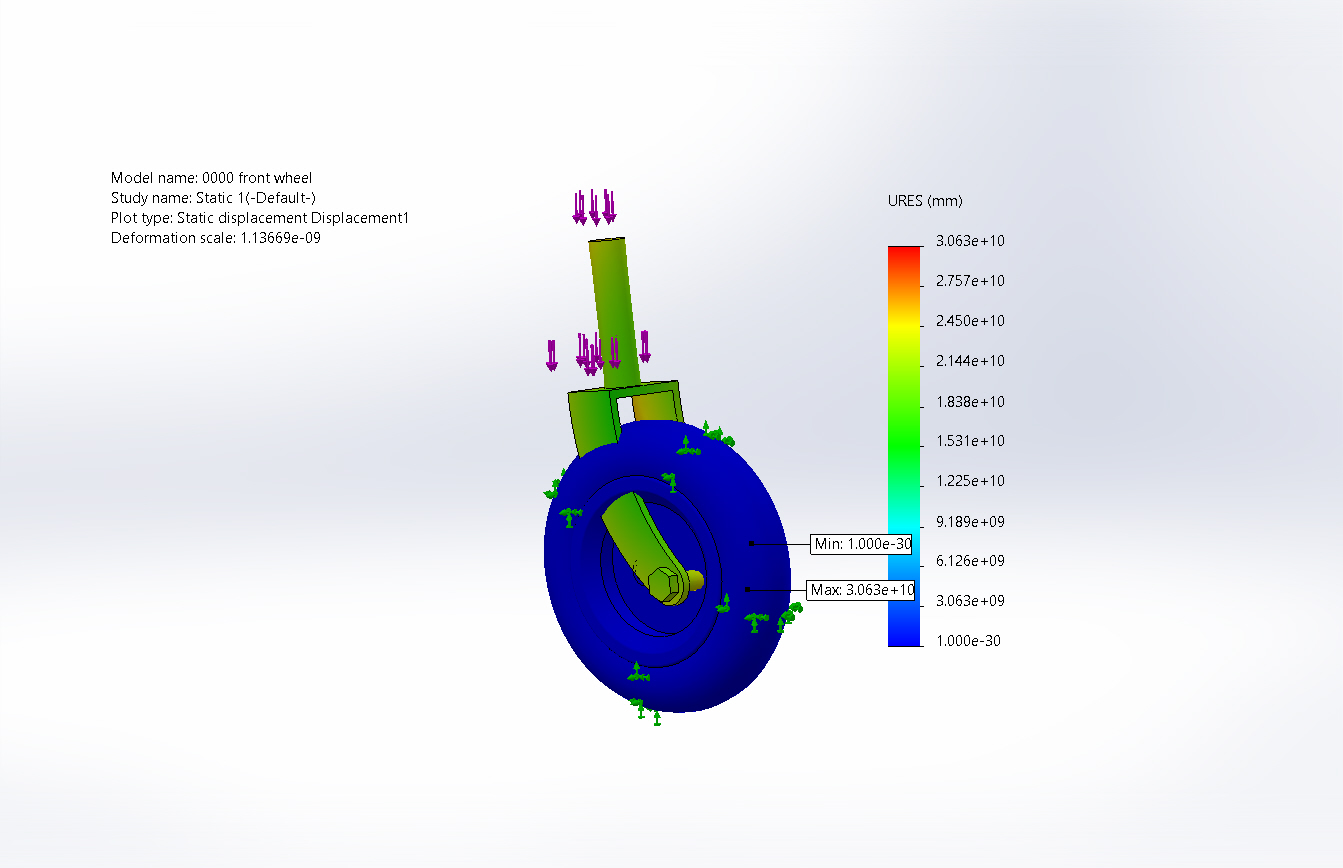Click the 2.144e+10 legend value

[970, 361]
